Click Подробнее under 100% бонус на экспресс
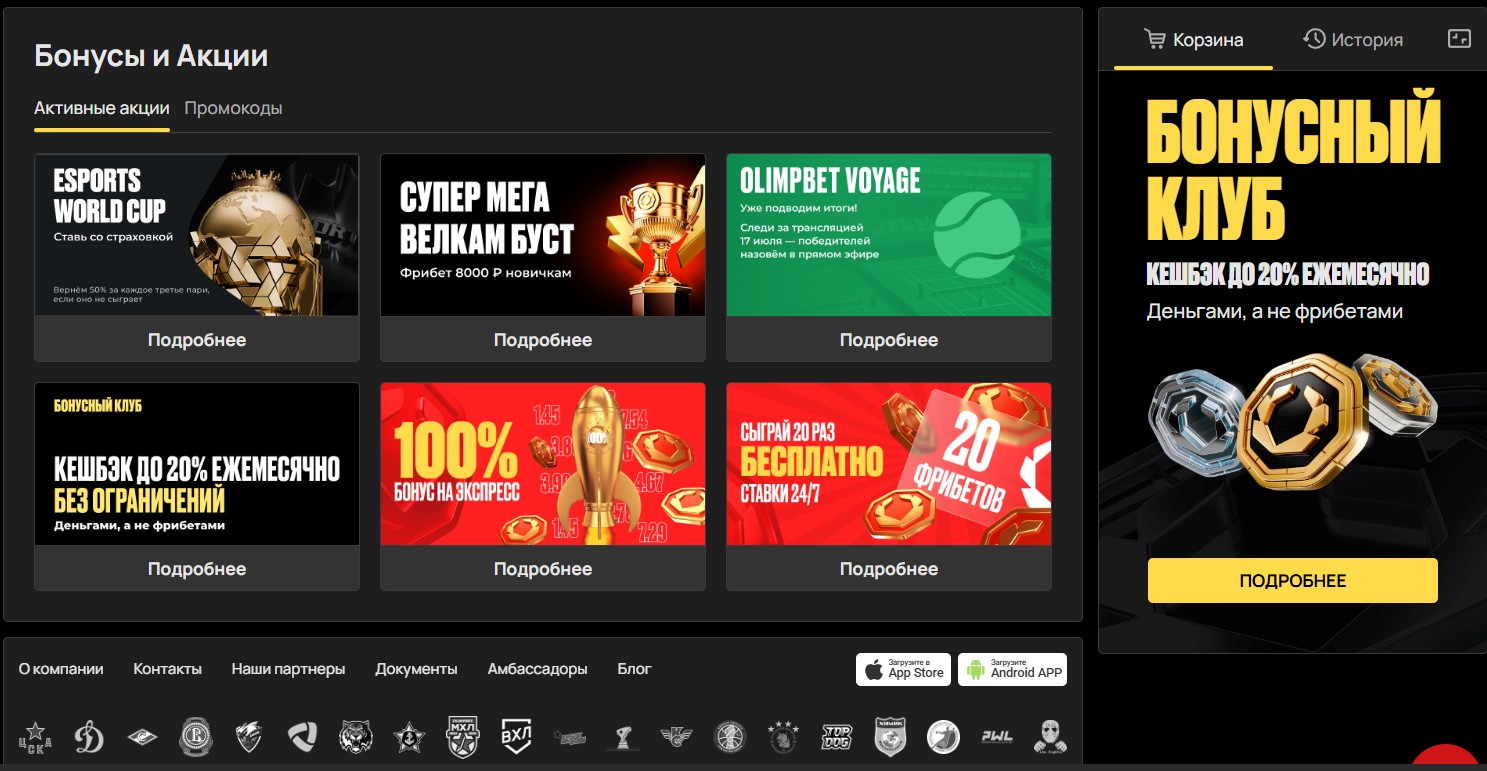 pos(543,569)
